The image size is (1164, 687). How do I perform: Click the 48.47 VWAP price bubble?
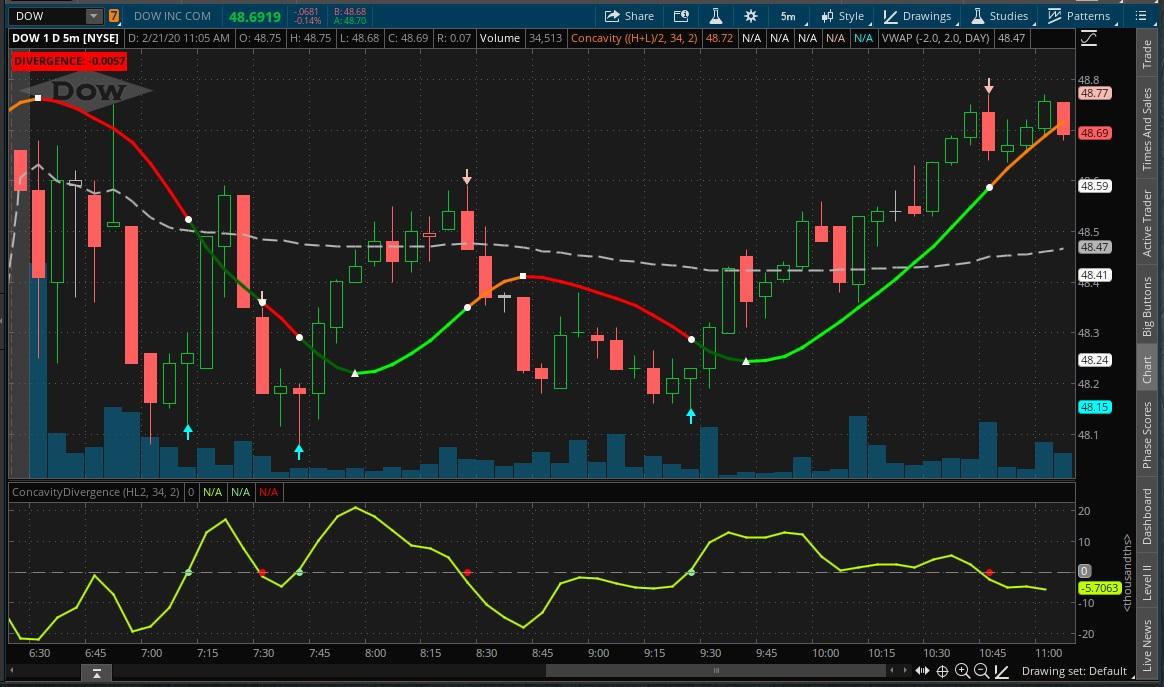click(1094, 247)
